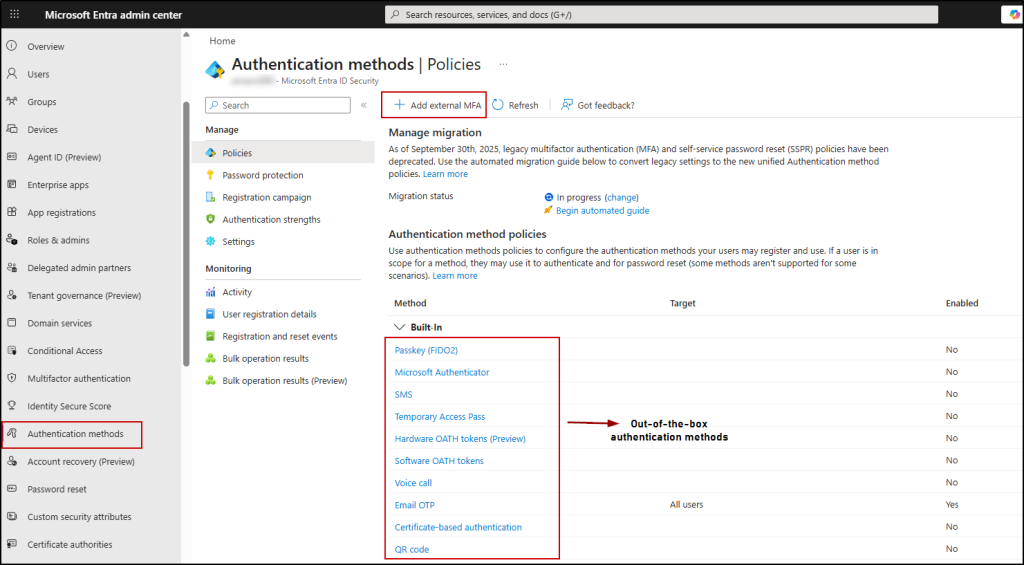Open the Passkey (FIDO2) method

pyautogui.click(x=426, y=350)
